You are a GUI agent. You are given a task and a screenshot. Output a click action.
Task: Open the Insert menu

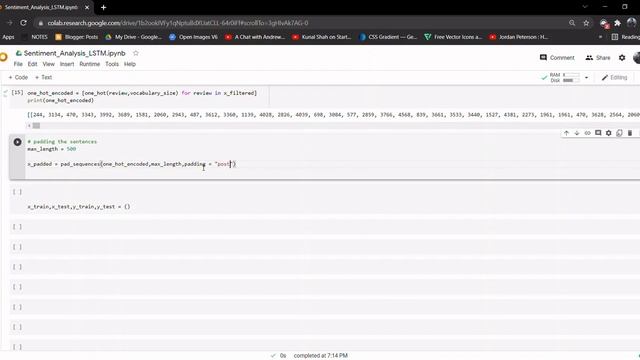67,64
